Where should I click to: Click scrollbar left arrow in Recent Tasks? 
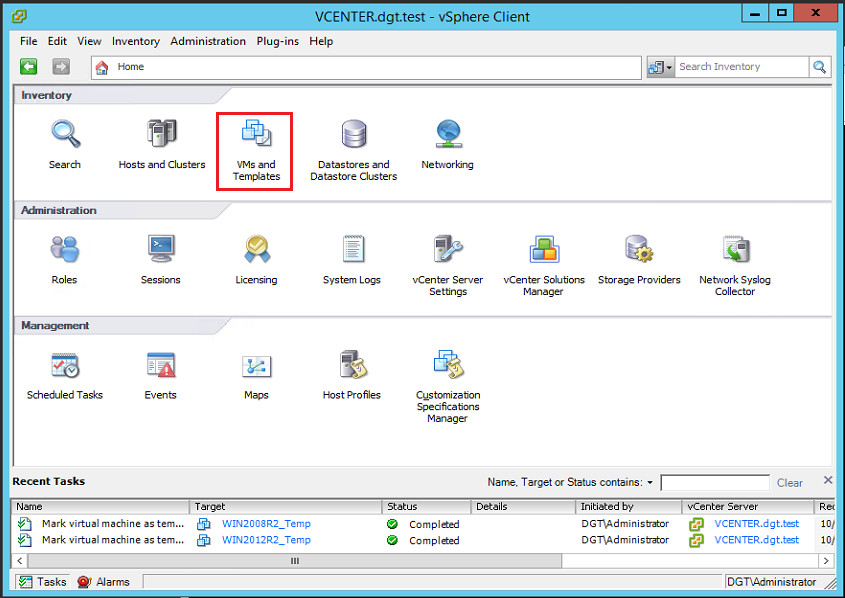click(x=19, y=561)
